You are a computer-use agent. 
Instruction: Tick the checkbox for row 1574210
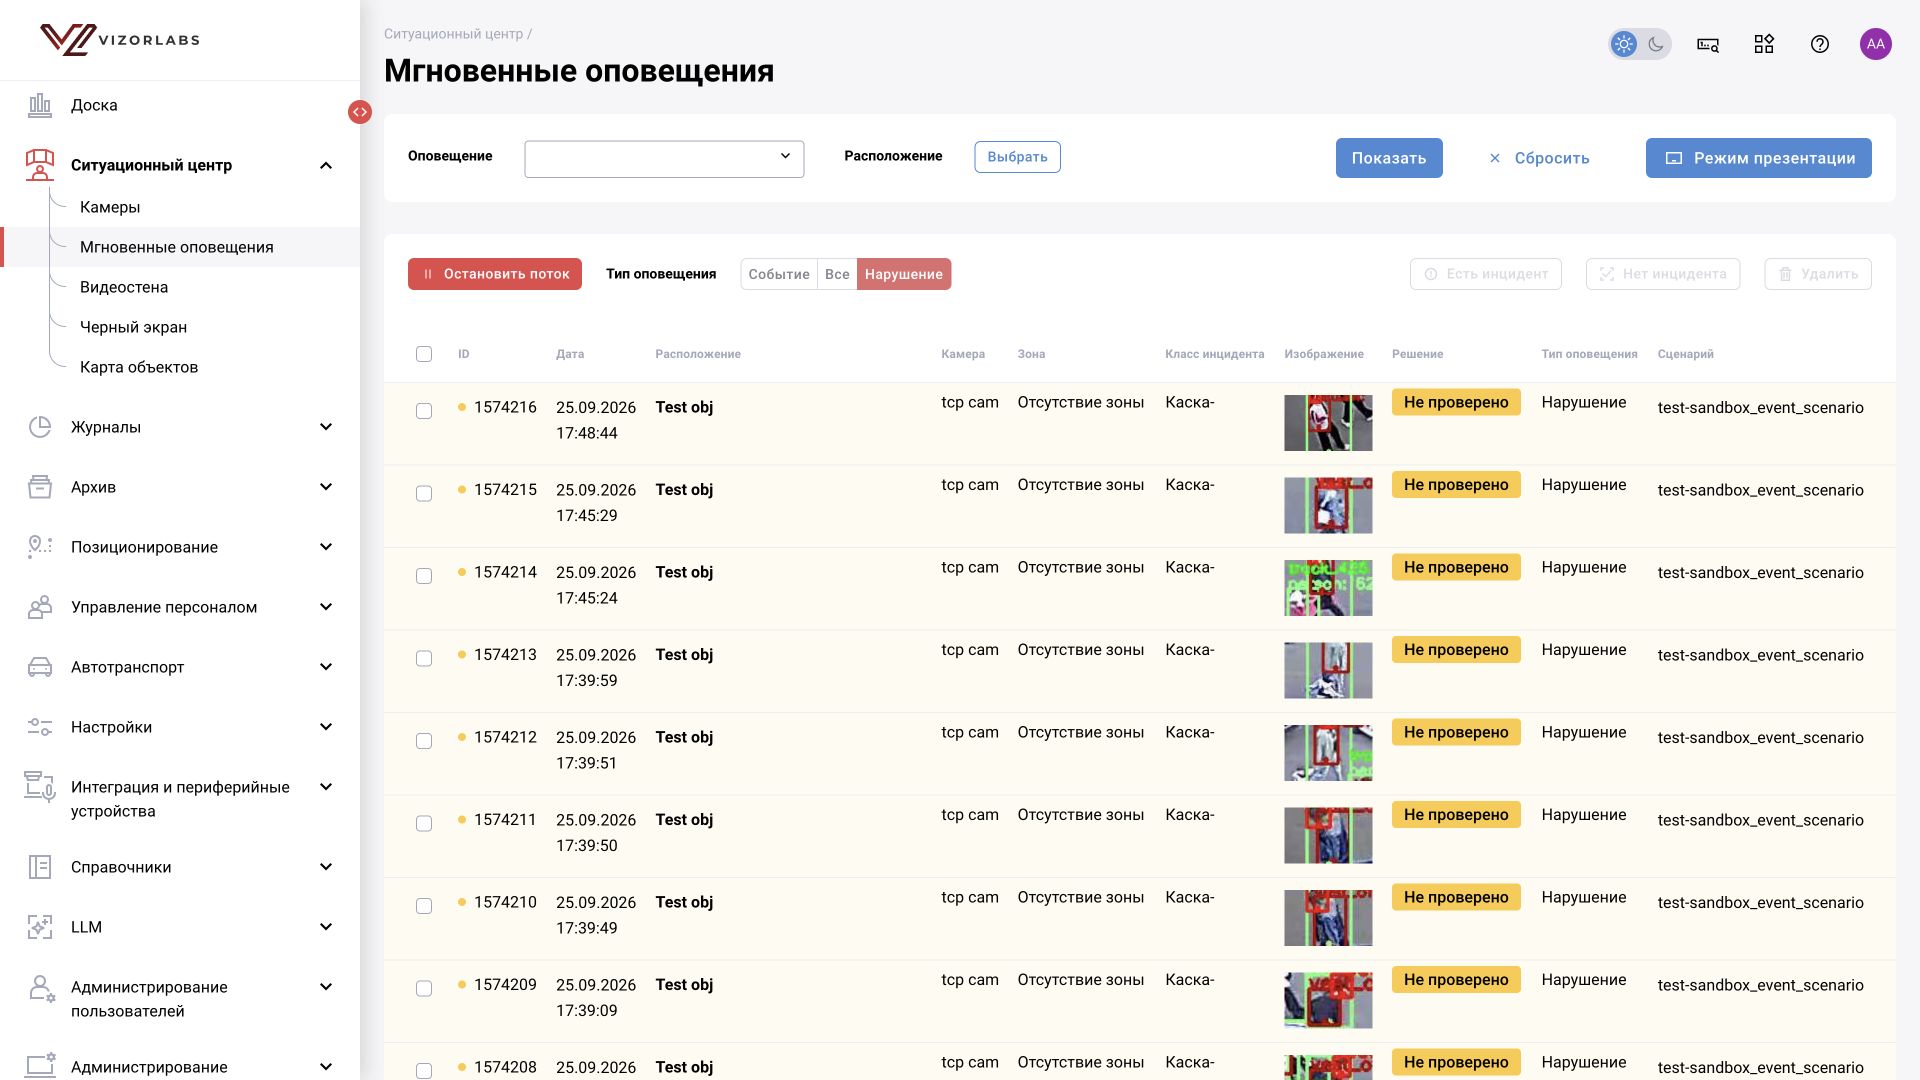pos(424,906)
